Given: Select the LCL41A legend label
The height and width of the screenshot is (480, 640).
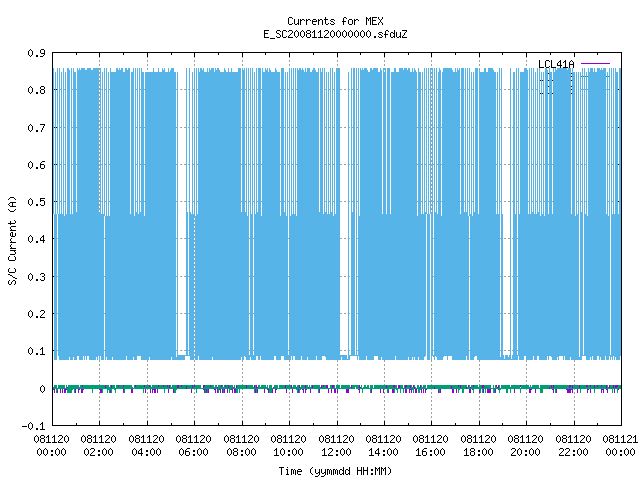Looking at the screenshot, I should 556,64.
